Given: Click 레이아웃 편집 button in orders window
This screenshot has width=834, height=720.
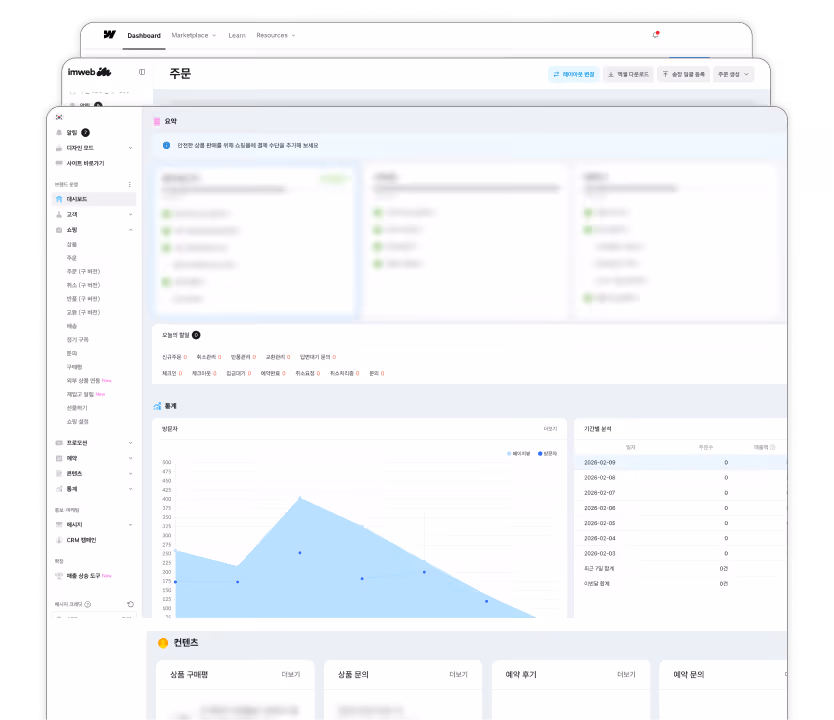Looking at the screenshot, I should coord(574,74).
